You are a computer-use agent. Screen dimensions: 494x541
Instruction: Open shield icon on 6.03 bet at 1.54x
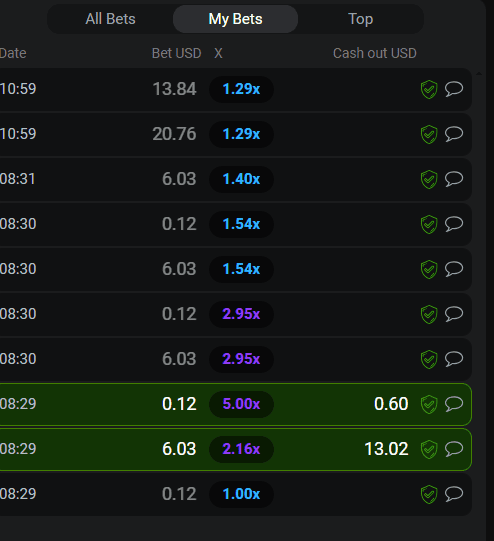(429, 269)
